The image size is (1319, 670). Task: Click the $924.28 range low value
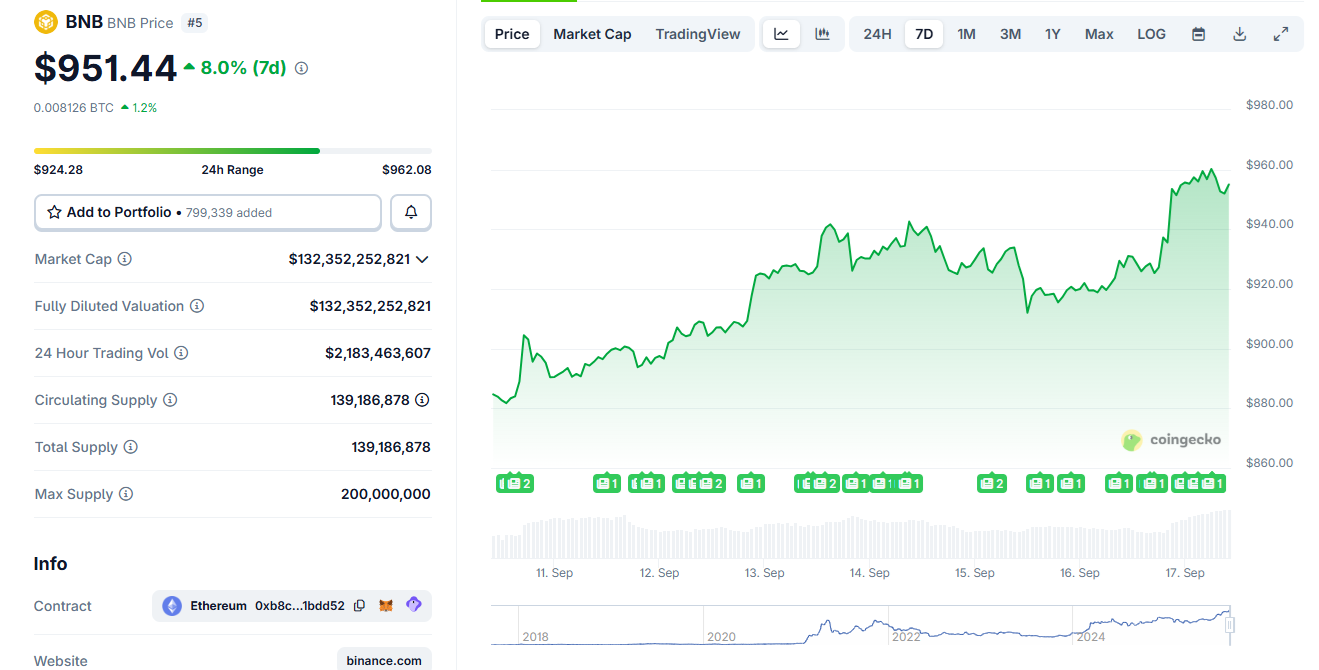tap(58, 170)
